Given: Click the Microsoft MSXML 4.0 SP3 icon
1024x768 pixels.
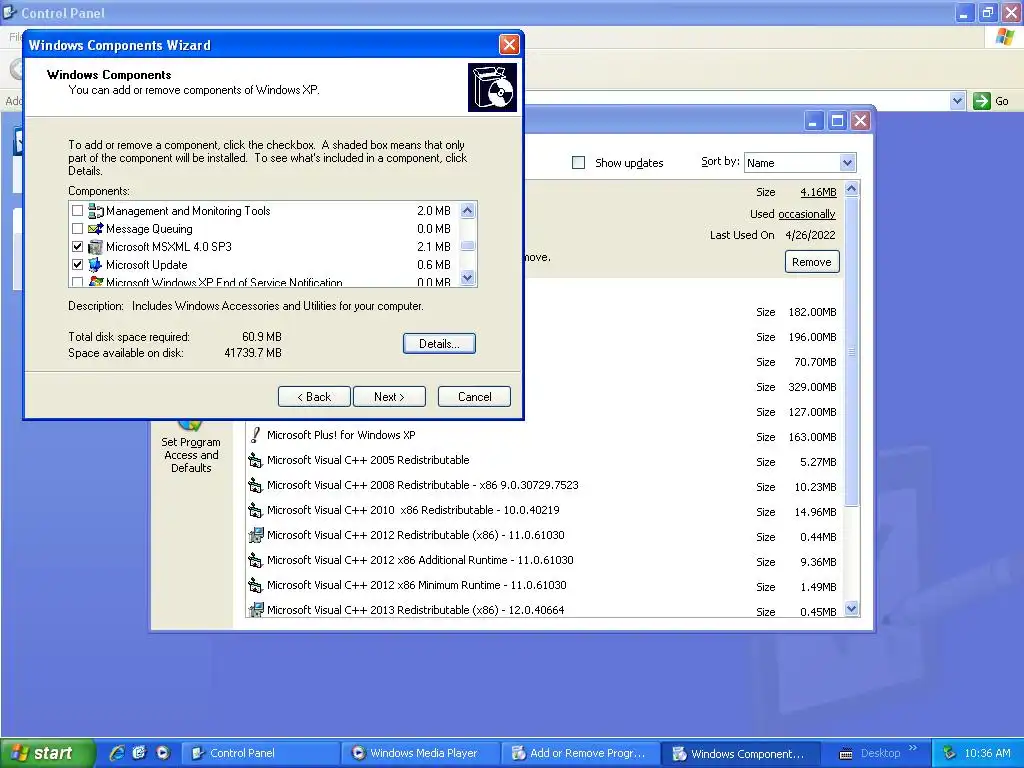Looking at the screenshot, I should pyautogui.click(x=95, y=246).
